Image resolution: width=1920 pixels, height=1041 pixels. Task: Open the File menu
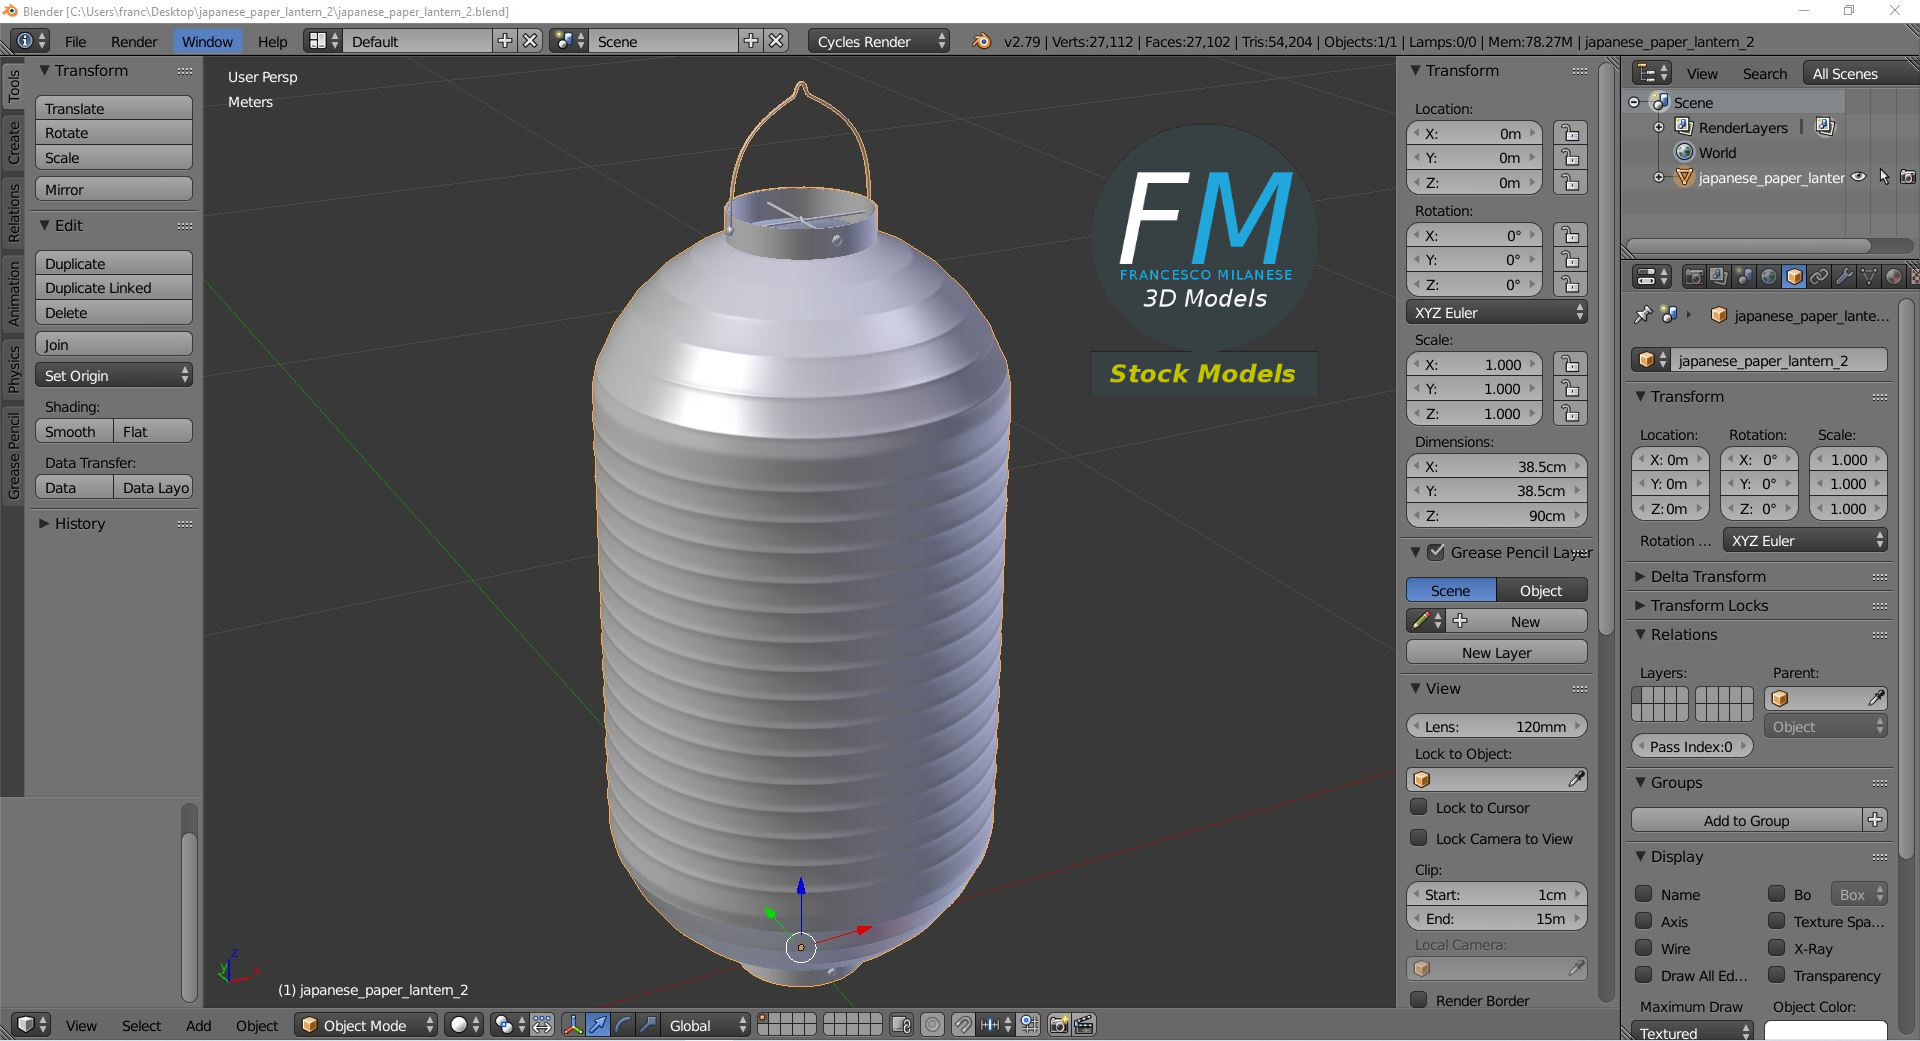pyautogui.click(x=75, y=41)
